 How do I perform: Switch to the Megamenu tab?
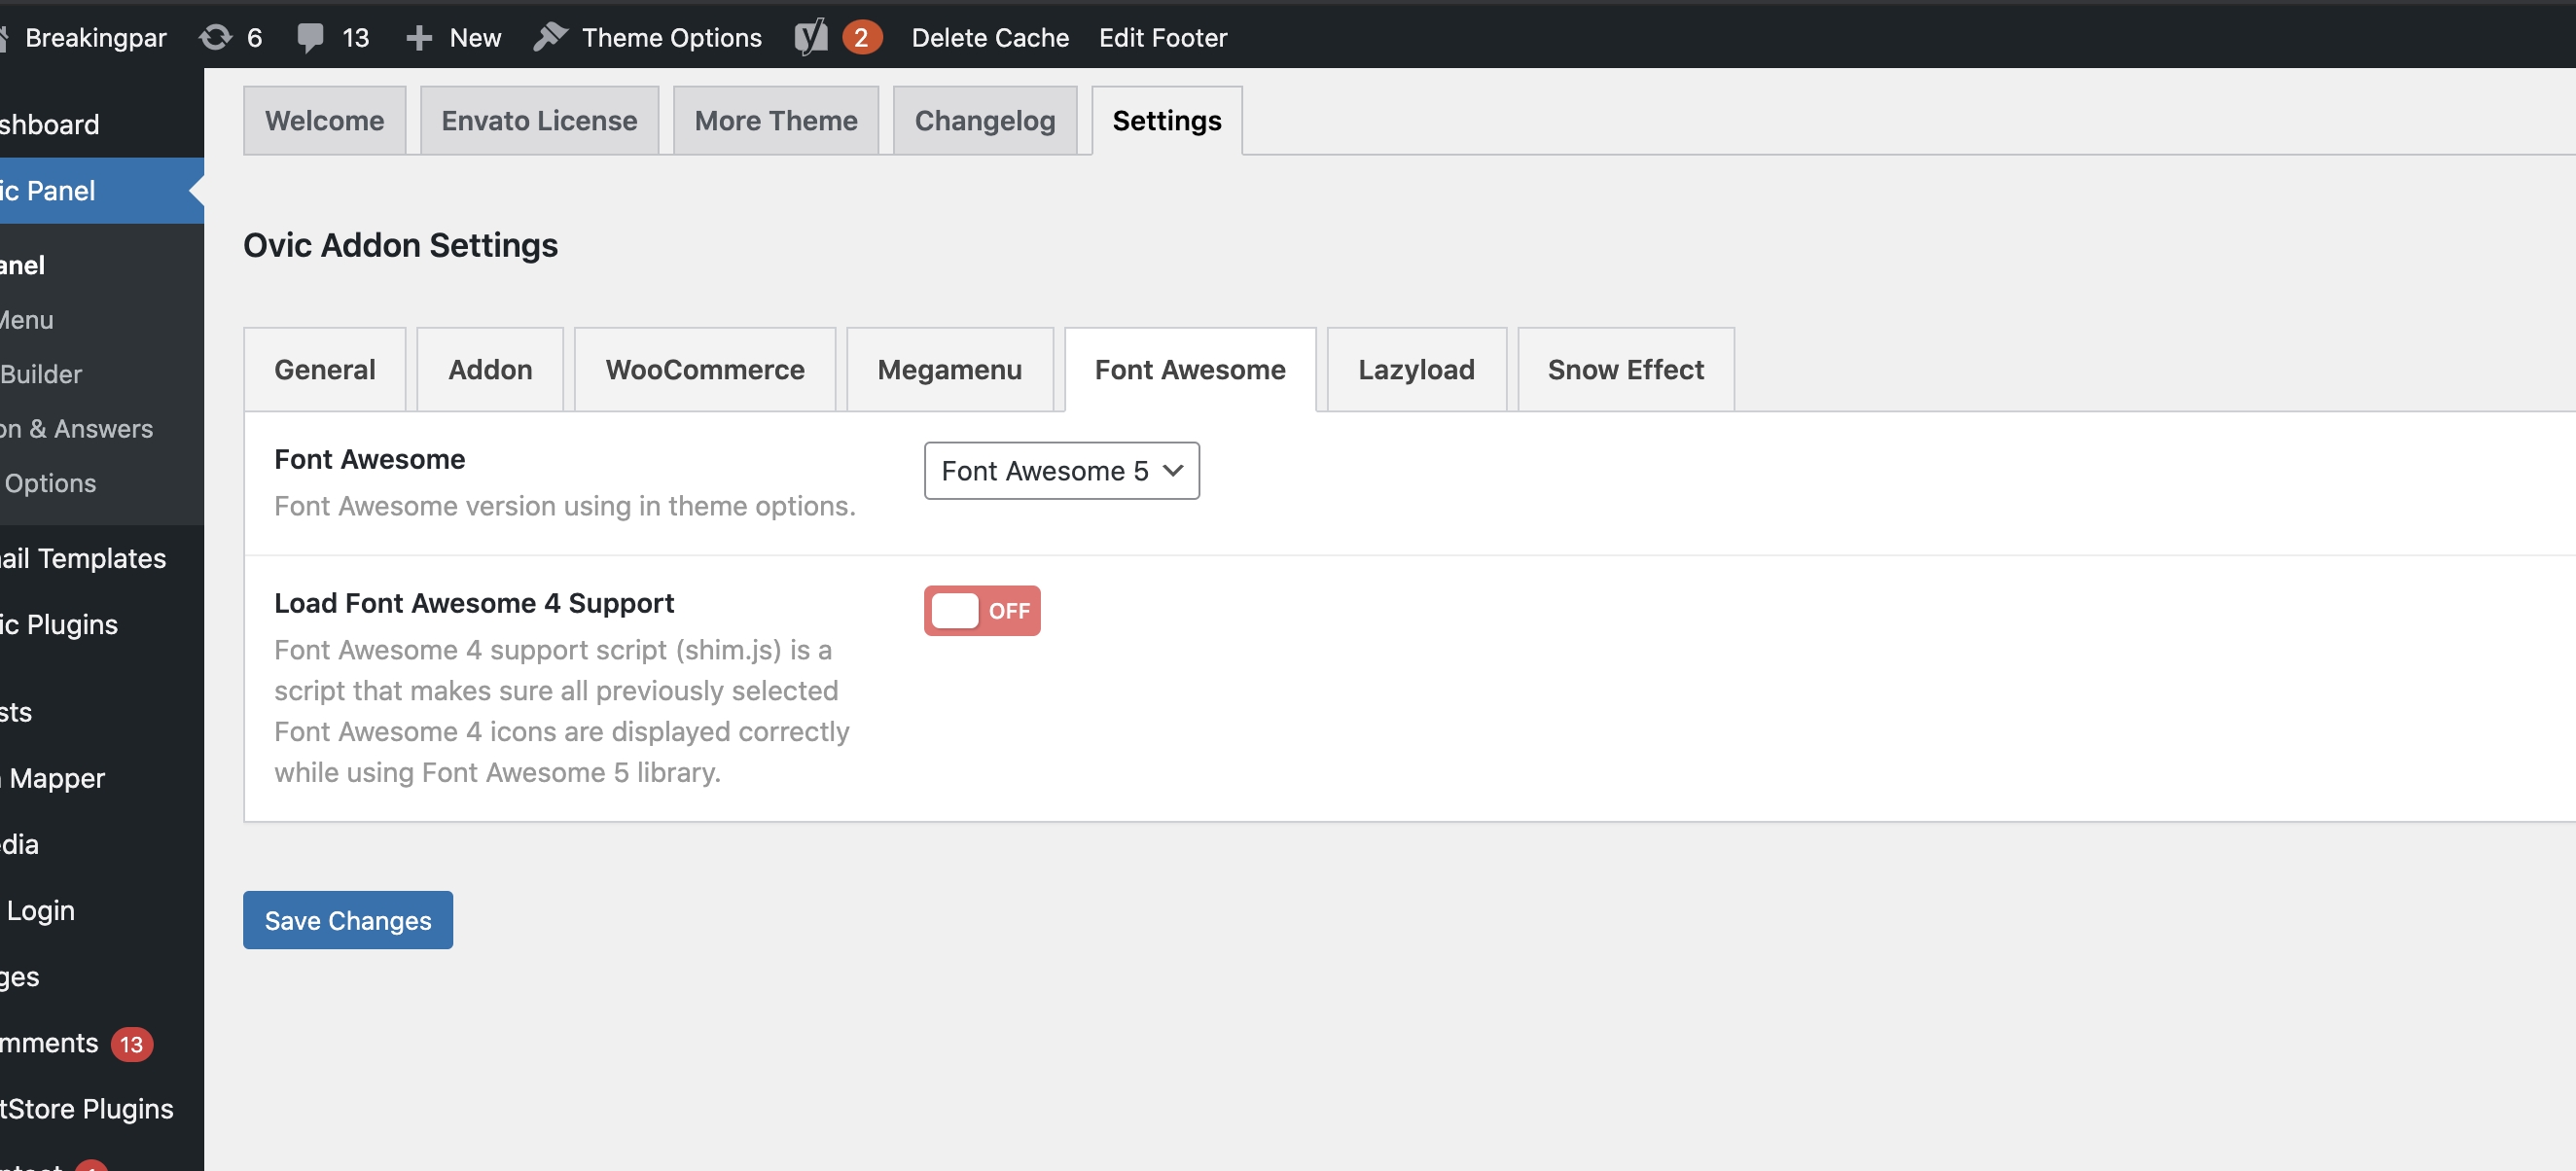click(950, 369)
